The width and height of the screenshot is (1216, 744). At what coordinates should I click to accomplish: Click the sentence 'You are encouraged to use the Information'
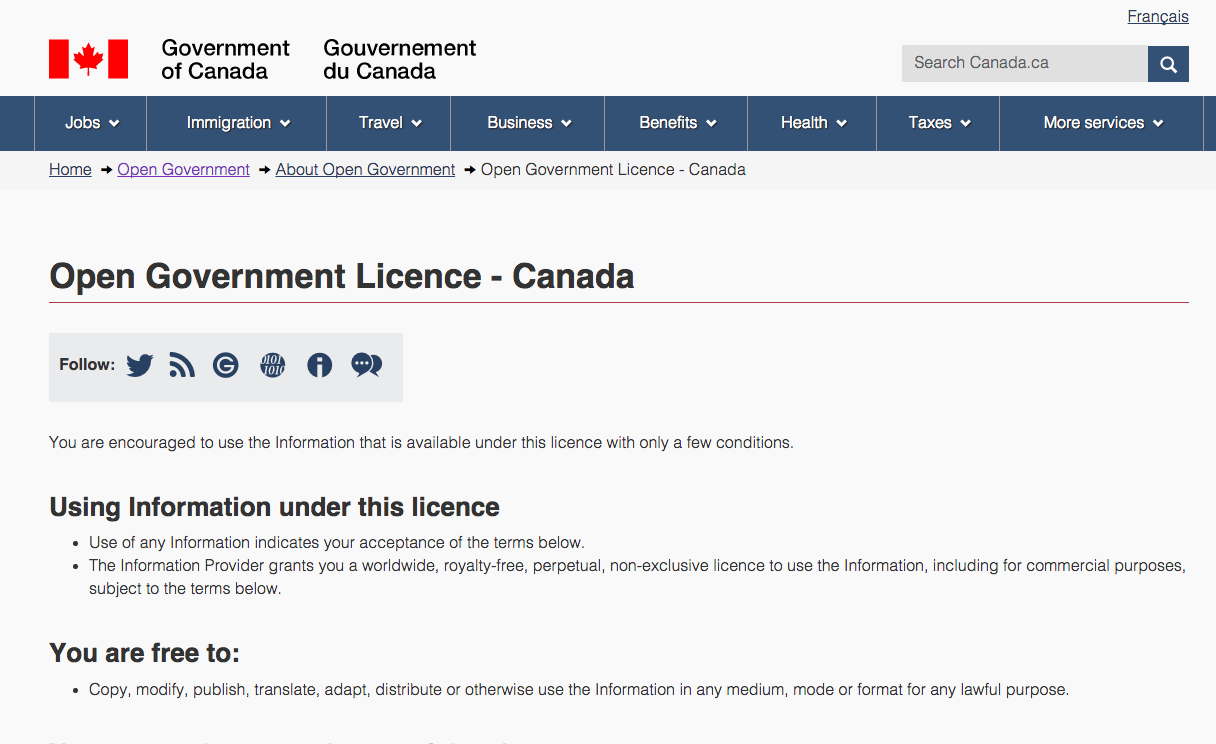(421, 443)
